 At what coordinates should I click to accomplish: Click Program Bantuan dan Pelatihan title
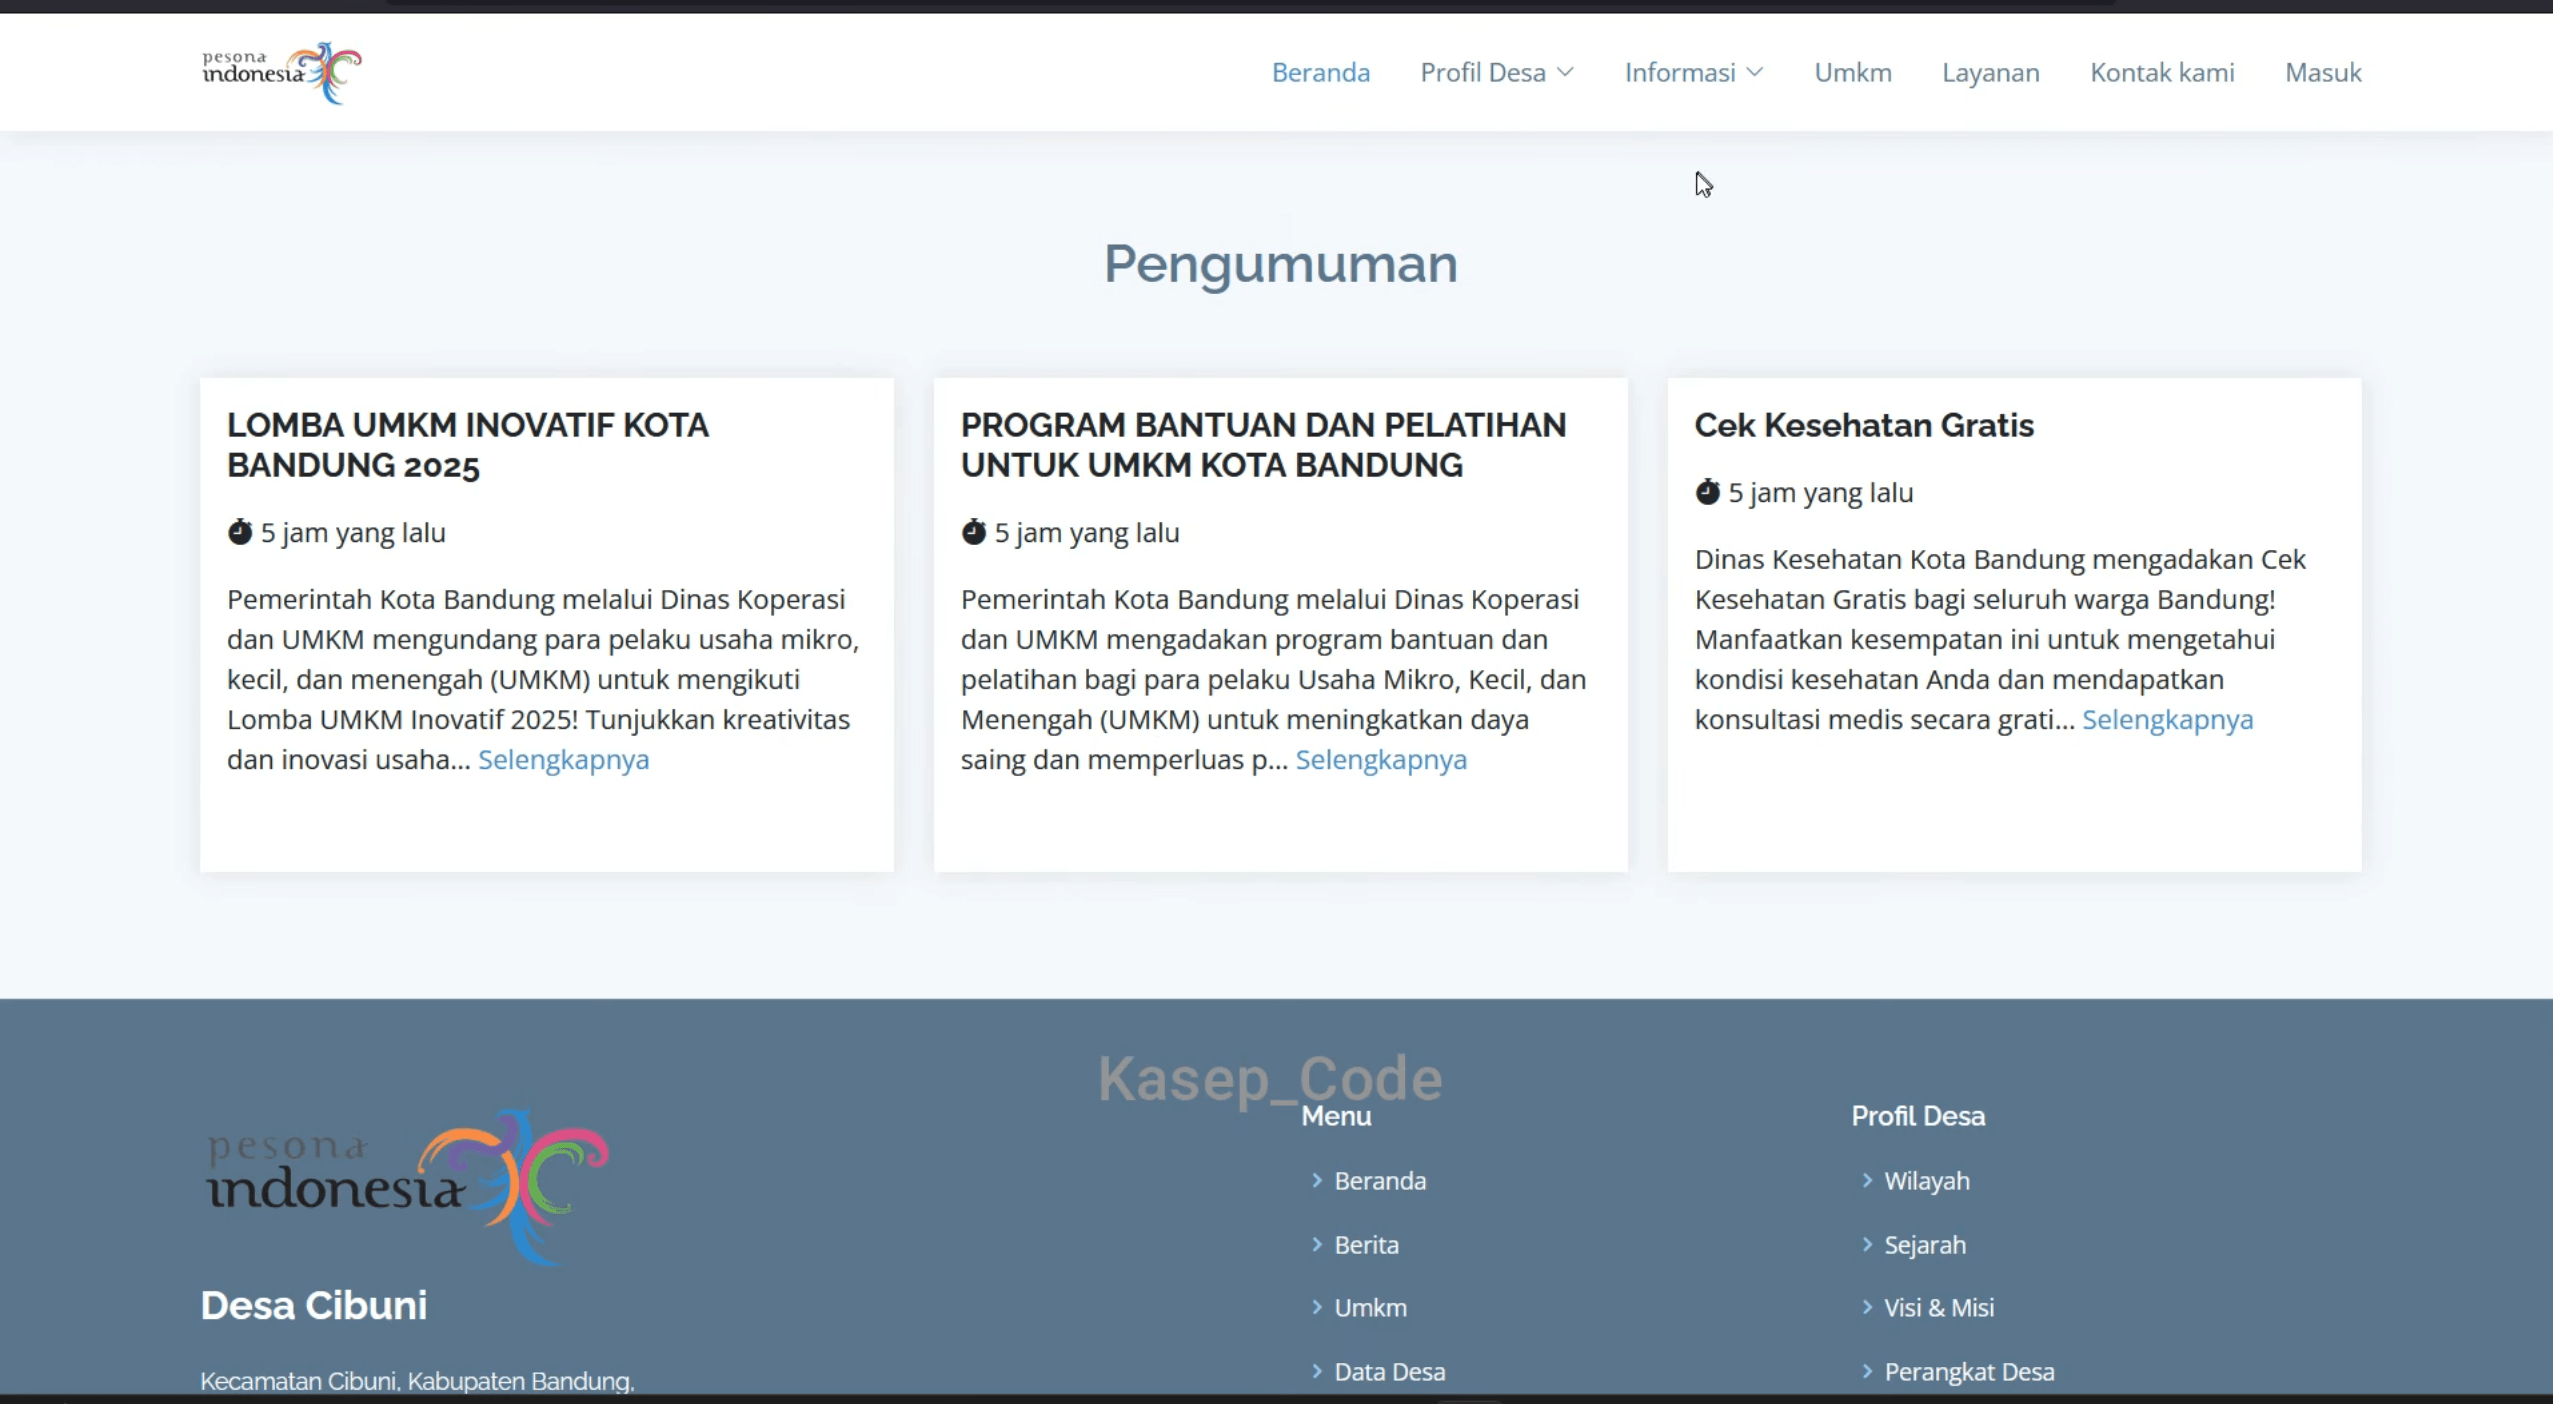(x=1264, y=444)
